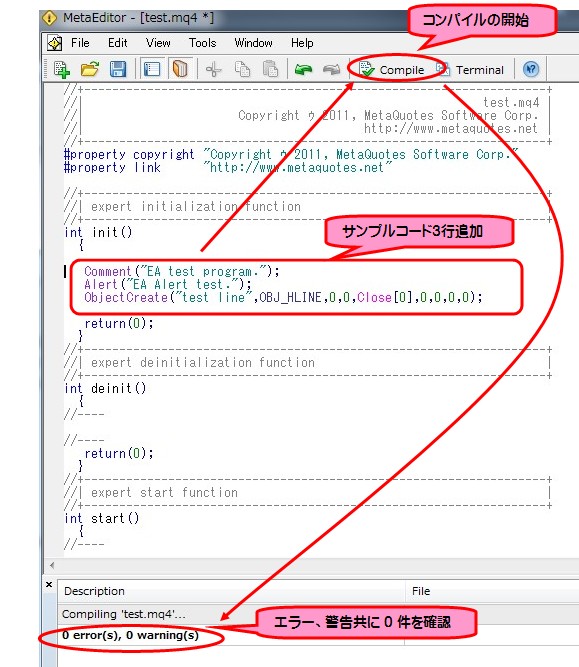Click the MetaEditor title bar icon

(x=49, y=18)
